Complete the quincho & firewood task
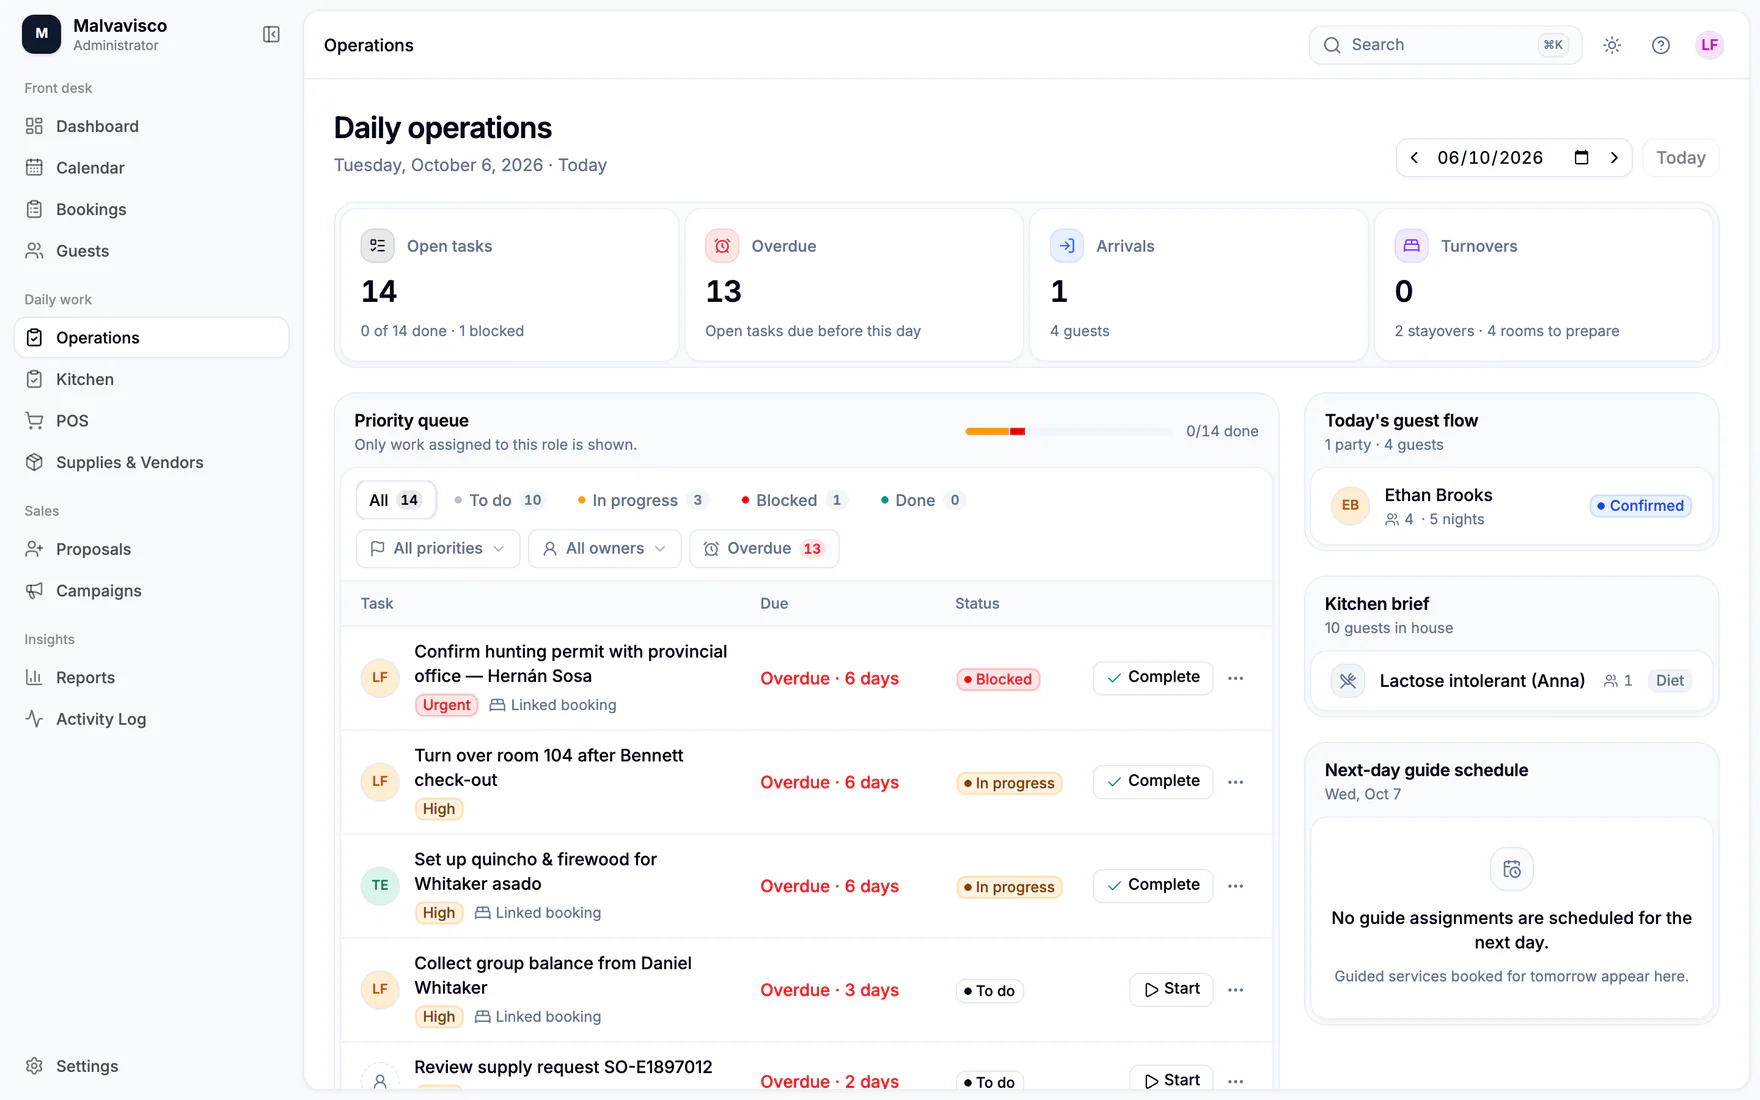This screenshot has width=1760, height=1100. [x=1153, y=885]
